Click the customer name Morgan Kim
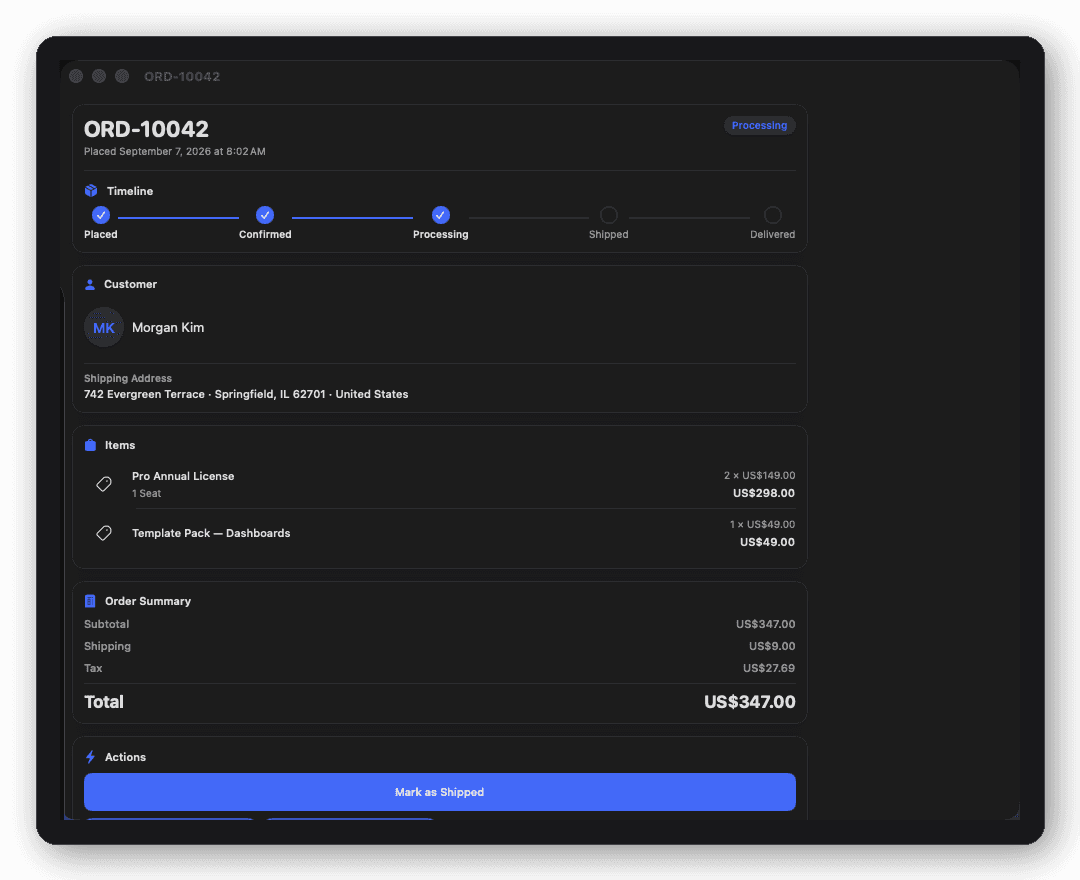1080x880 pixels. pos(168,328)
